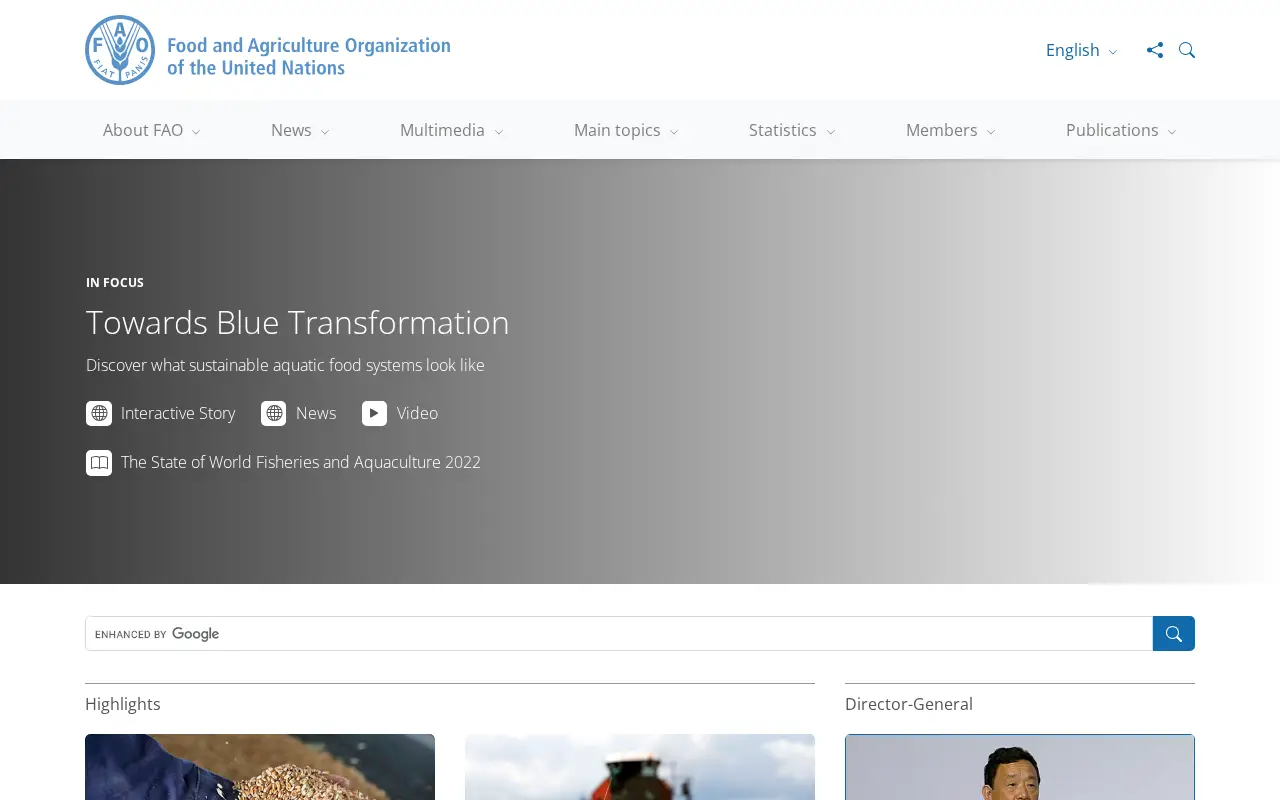Open the English language dropdown
The height and width of the screenshot is (800, 1280).
pos(1082,50)
